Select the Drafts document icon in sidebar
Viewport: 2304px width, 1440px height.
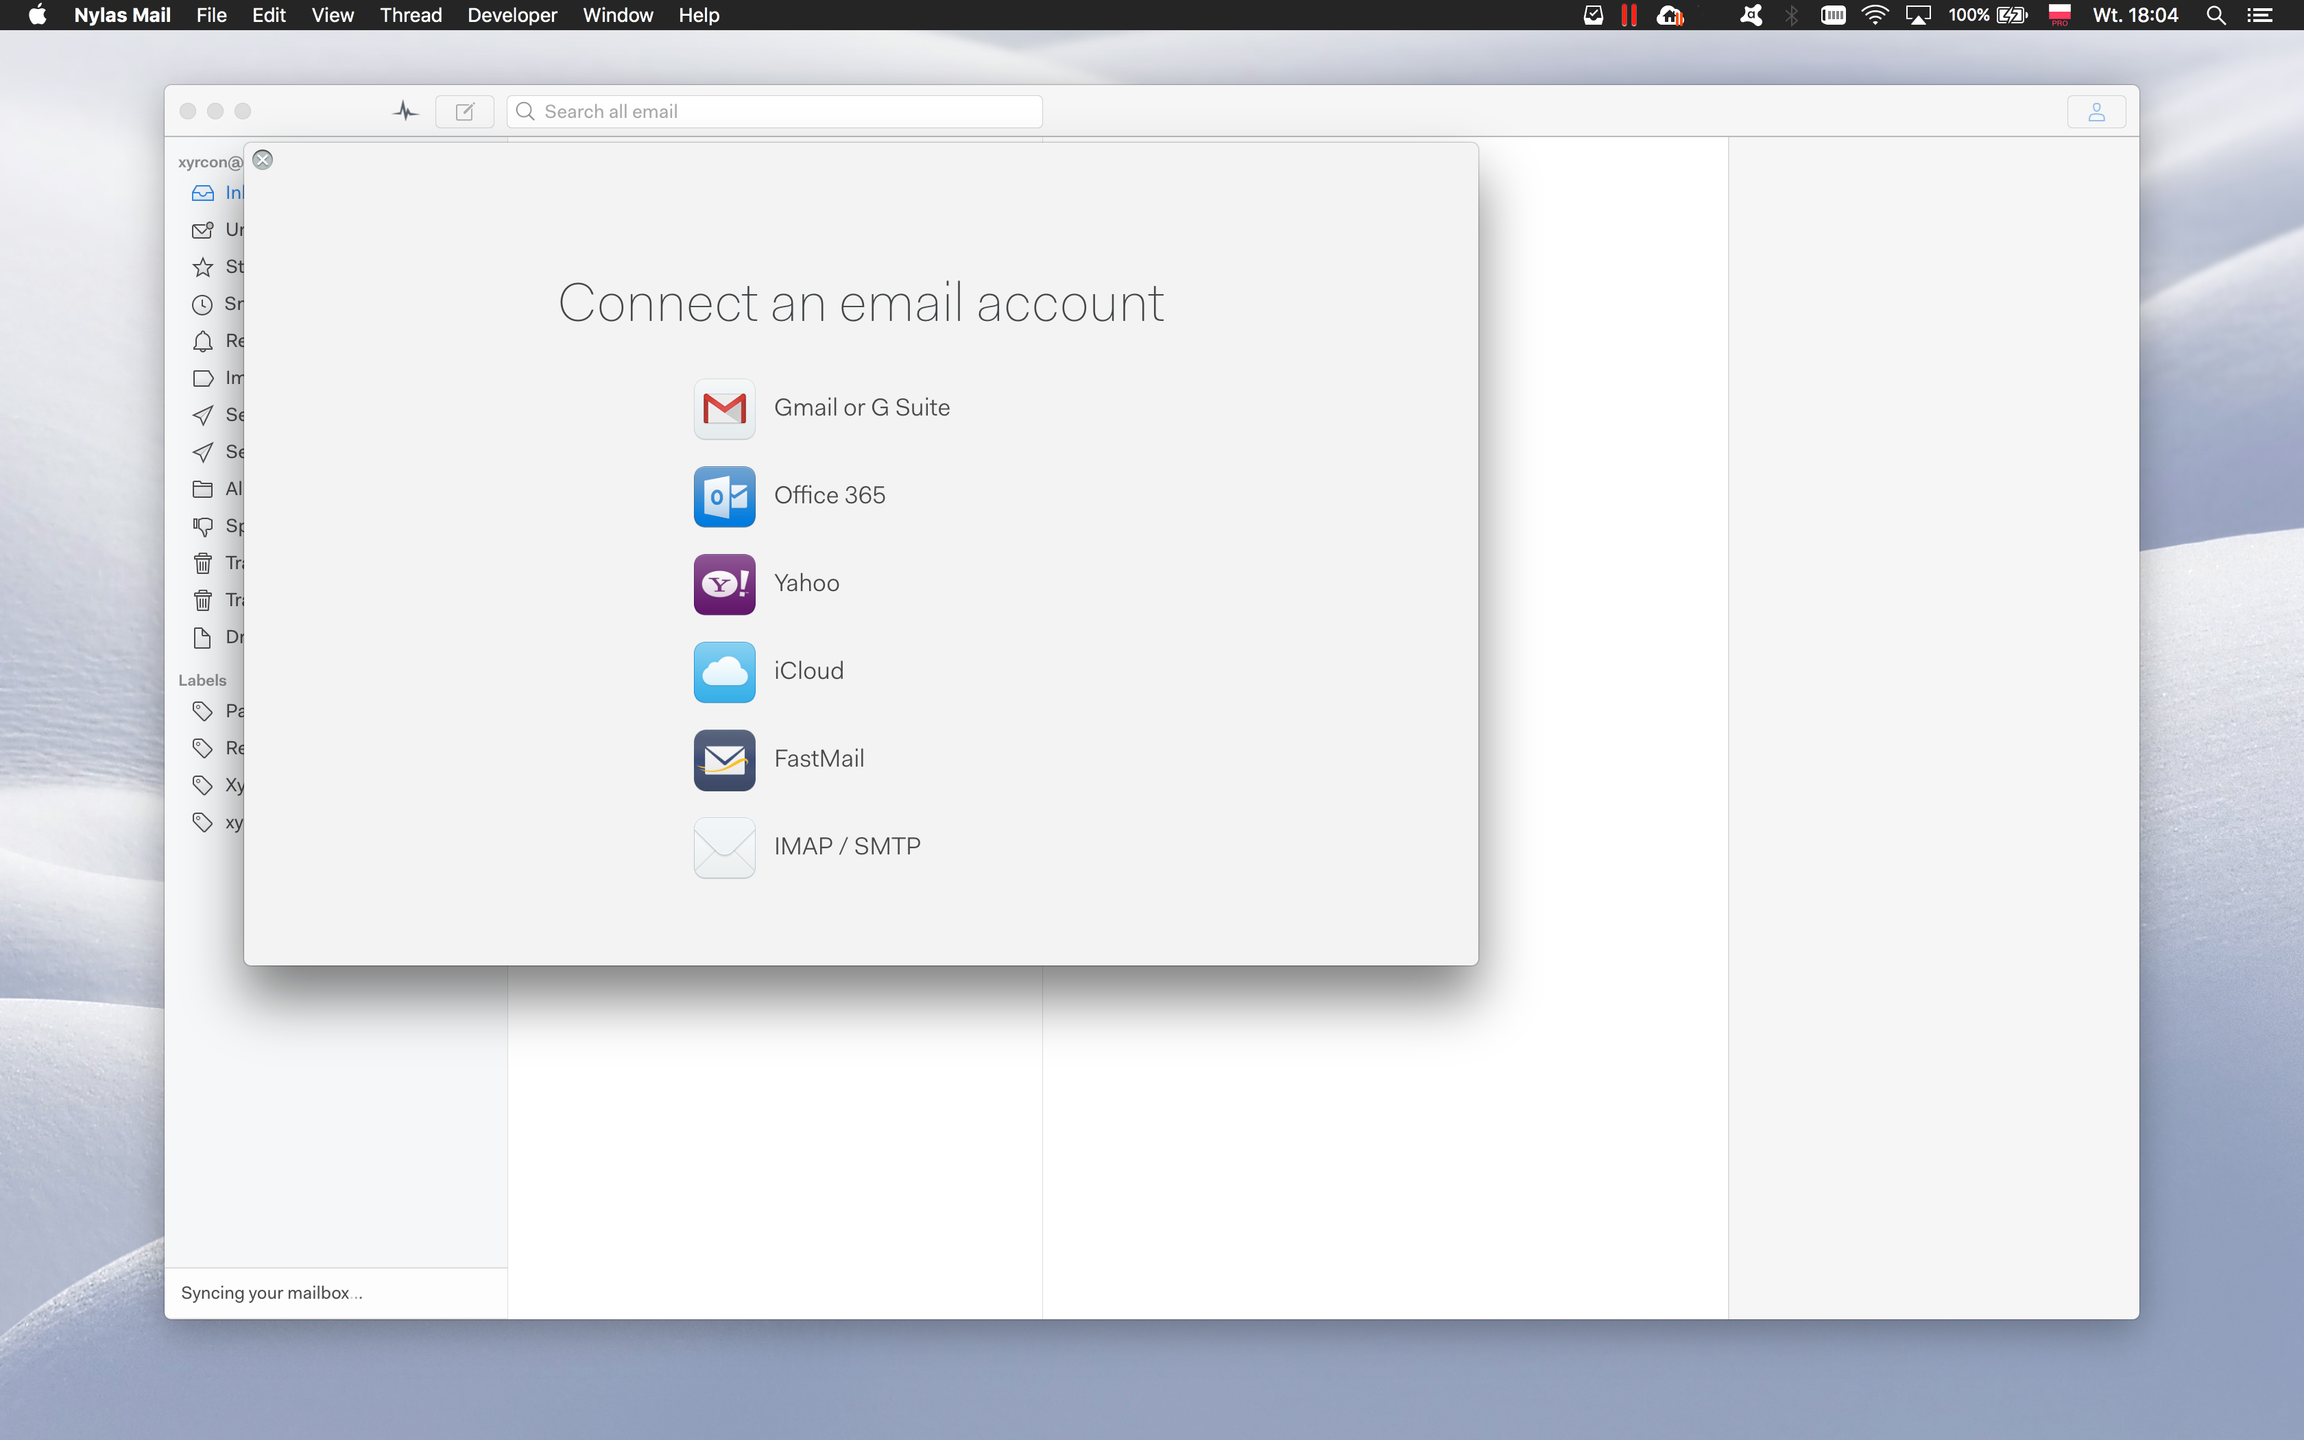coord(203,637)
